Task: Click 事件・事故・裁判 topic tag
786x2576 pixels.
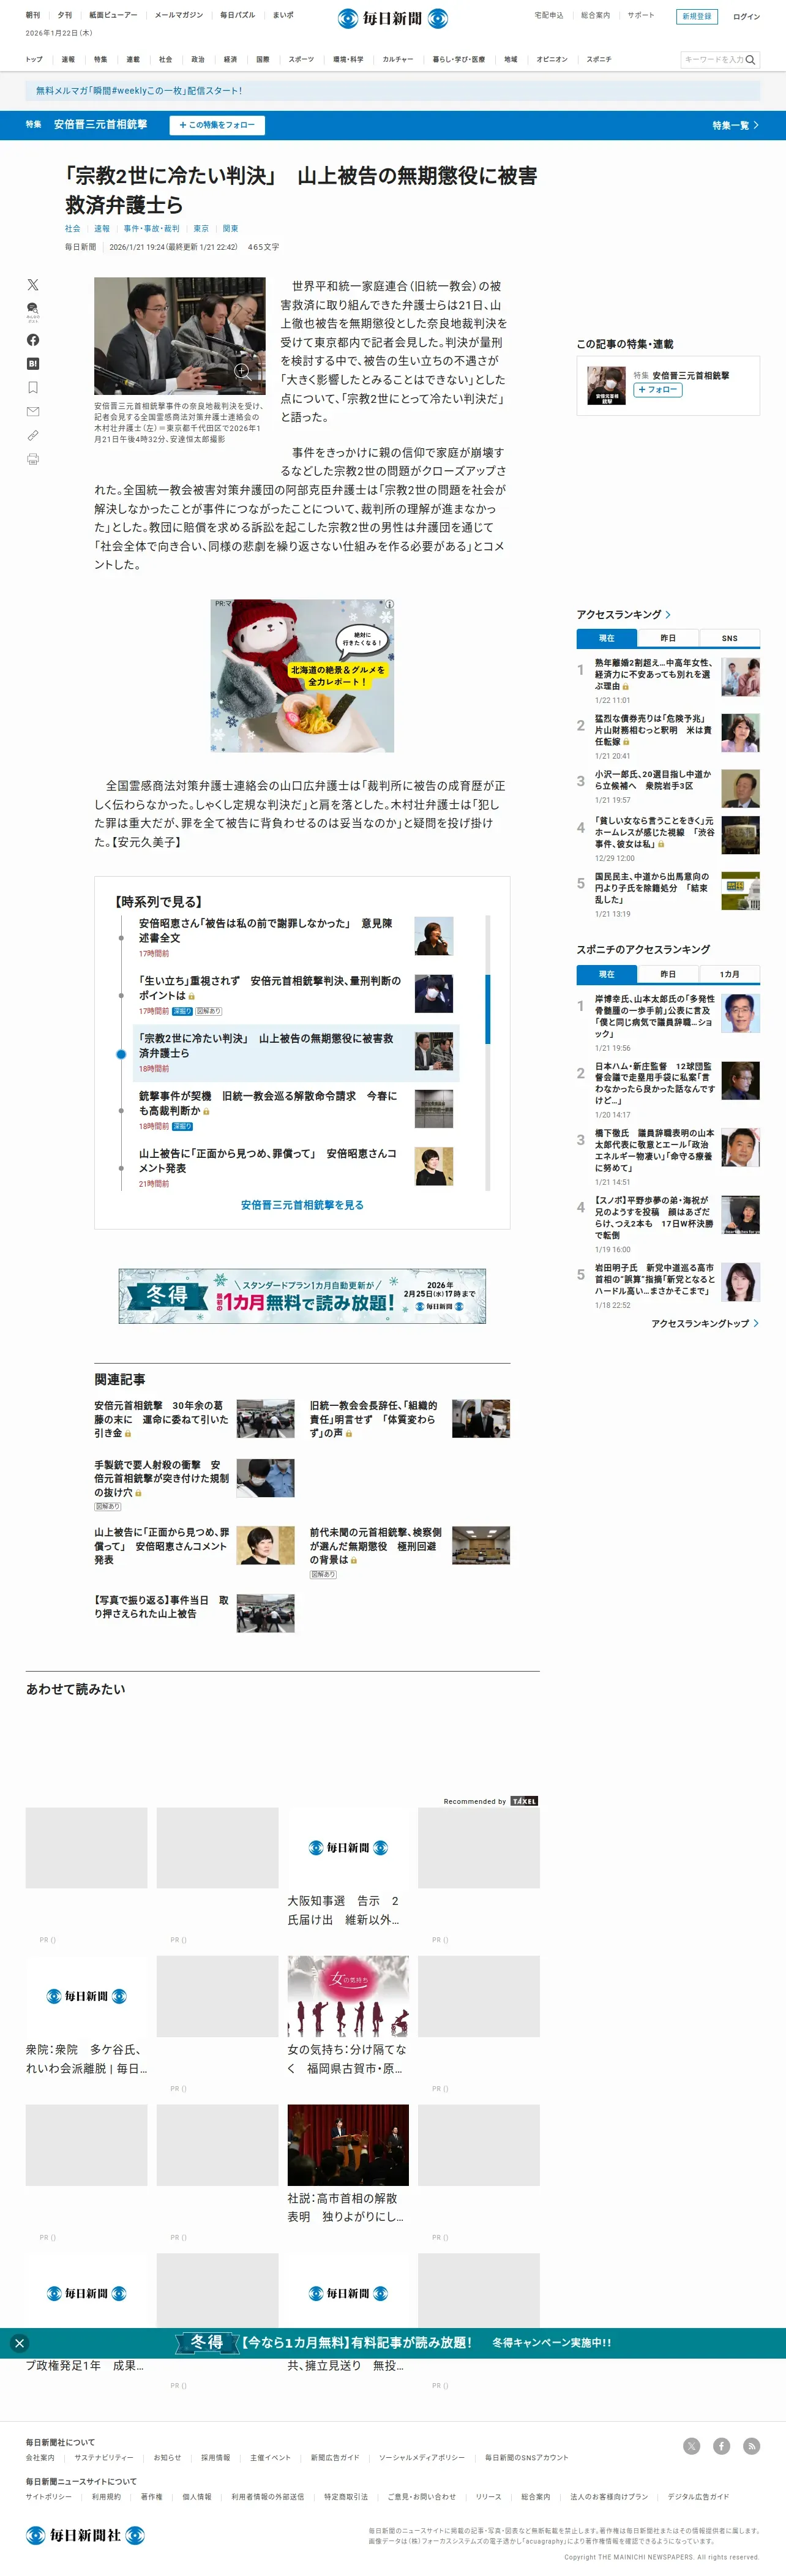Action: click(152, 229)
